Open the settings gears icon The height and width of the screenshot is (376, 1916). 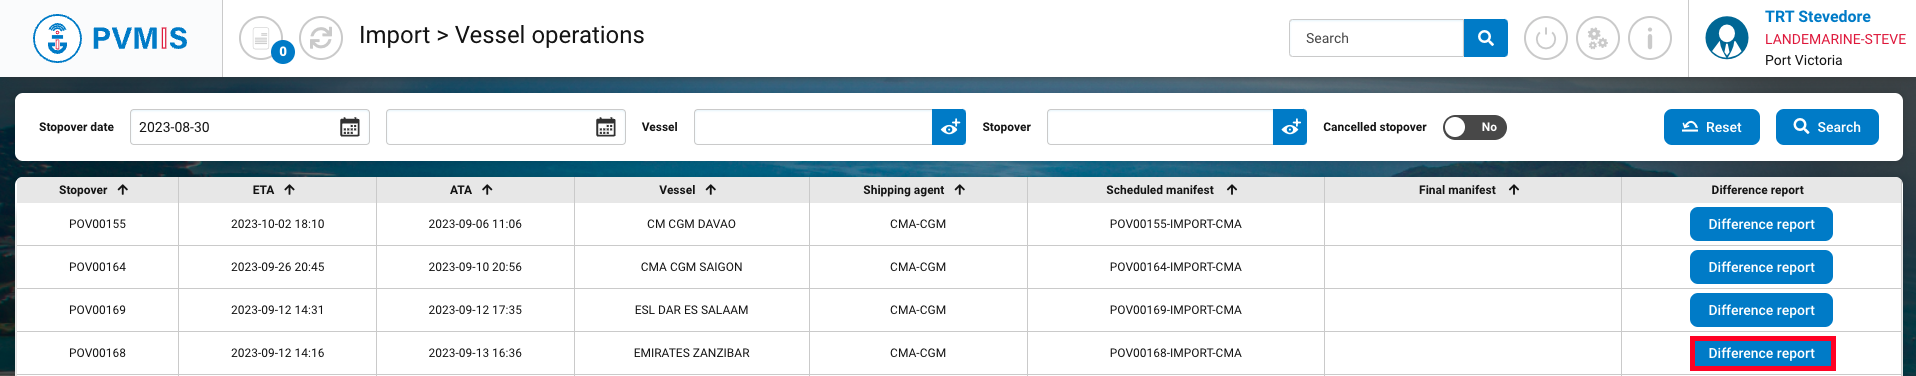(x=1597, y=39)
